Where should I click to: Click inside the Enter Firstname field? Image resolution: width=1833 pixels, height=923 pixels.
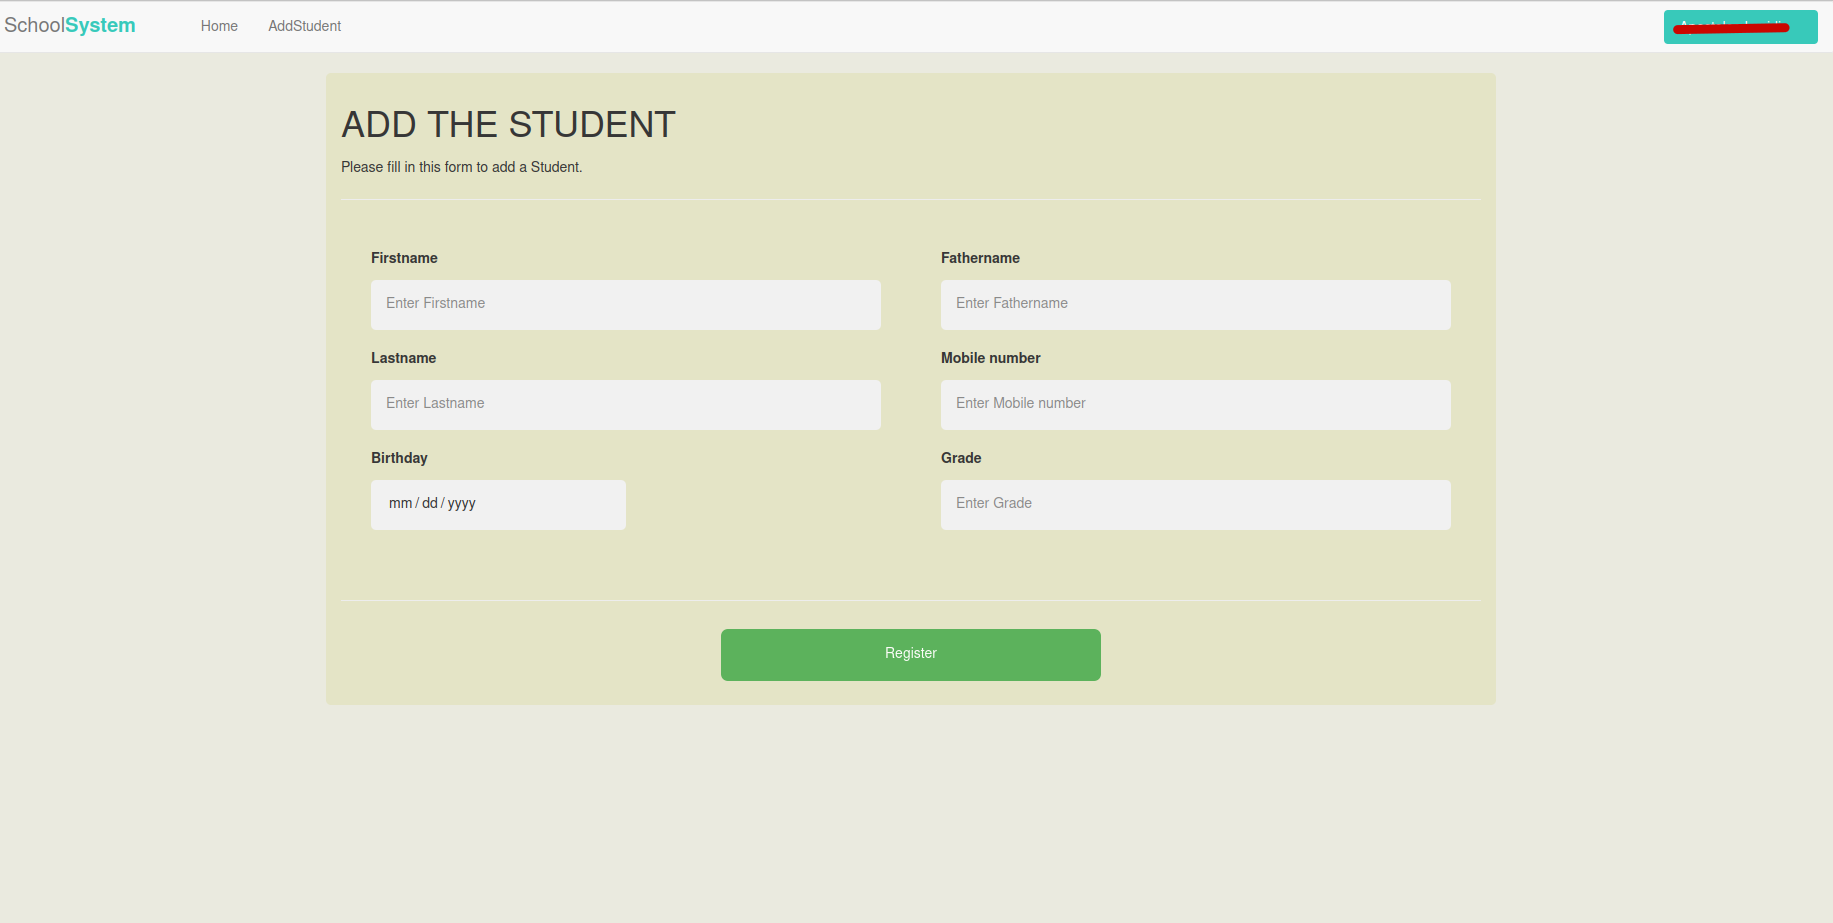tap(625, 304)
